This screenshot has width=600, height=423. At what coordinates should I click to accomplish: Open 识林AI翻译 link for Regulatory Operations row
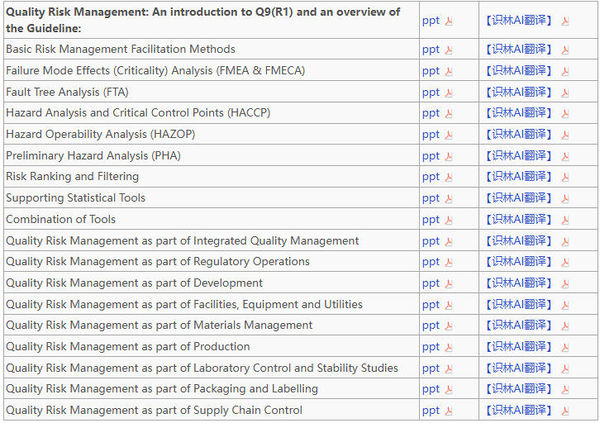click(x=519, y=262)
